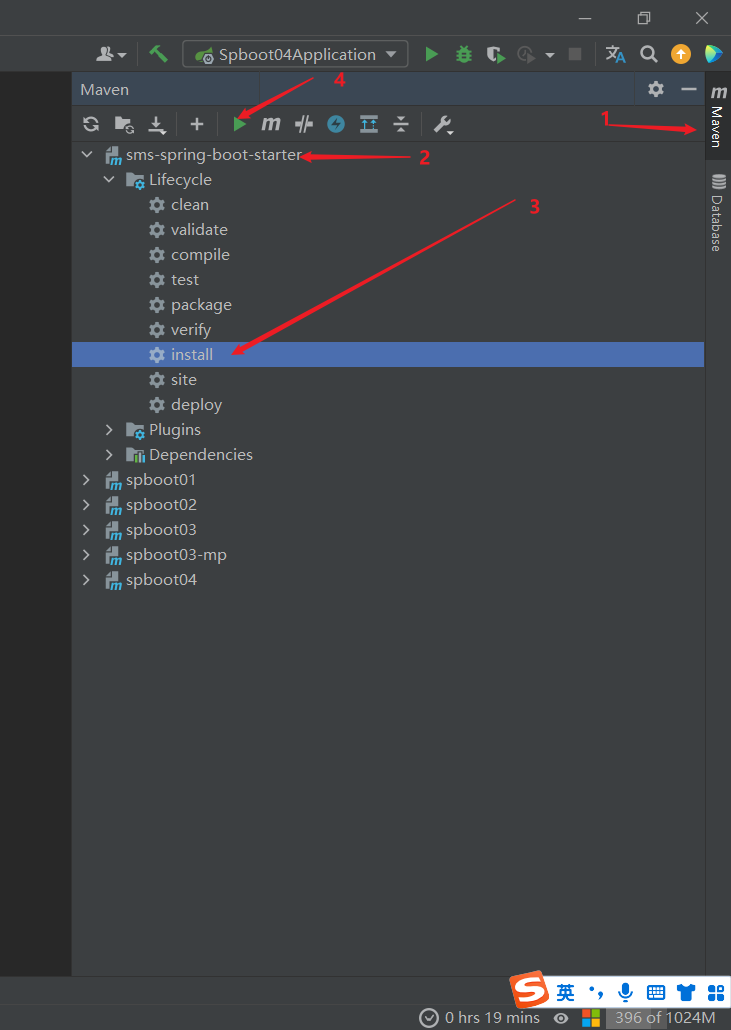Click the green debug bug icon
This screenshot has width=731, height=1030.
pos(464,54)
